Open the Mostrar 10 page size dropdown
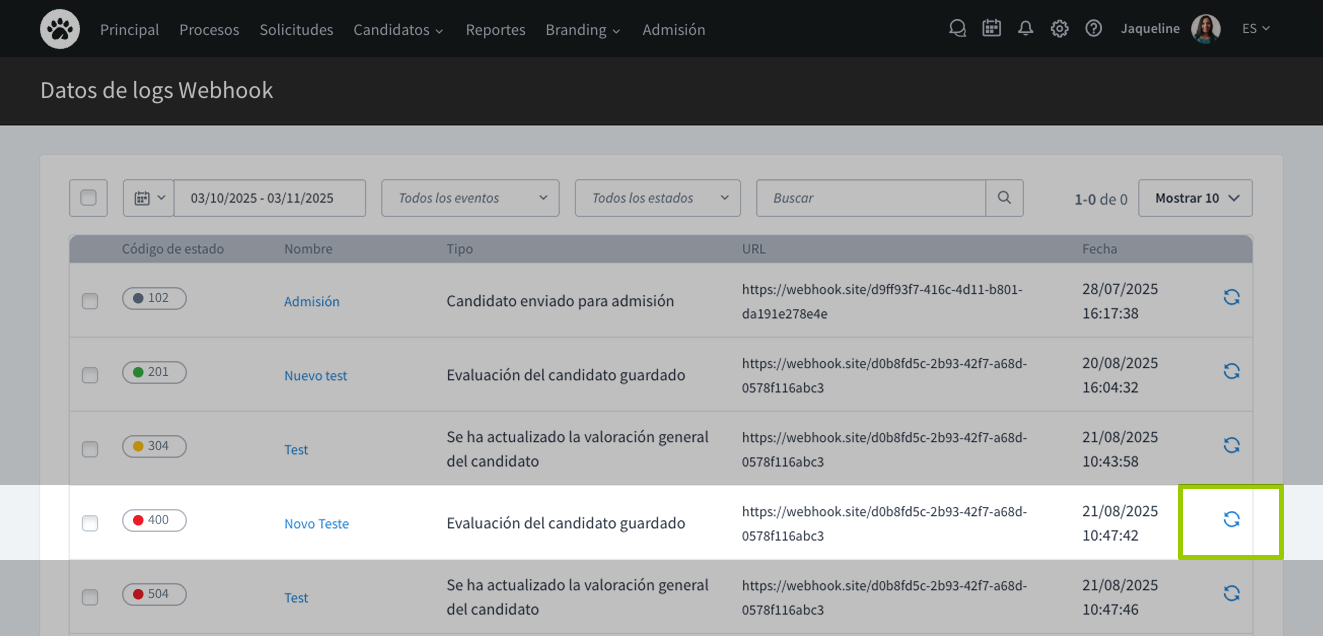This screenshot has height=636, width=1323. [1195, 198]
